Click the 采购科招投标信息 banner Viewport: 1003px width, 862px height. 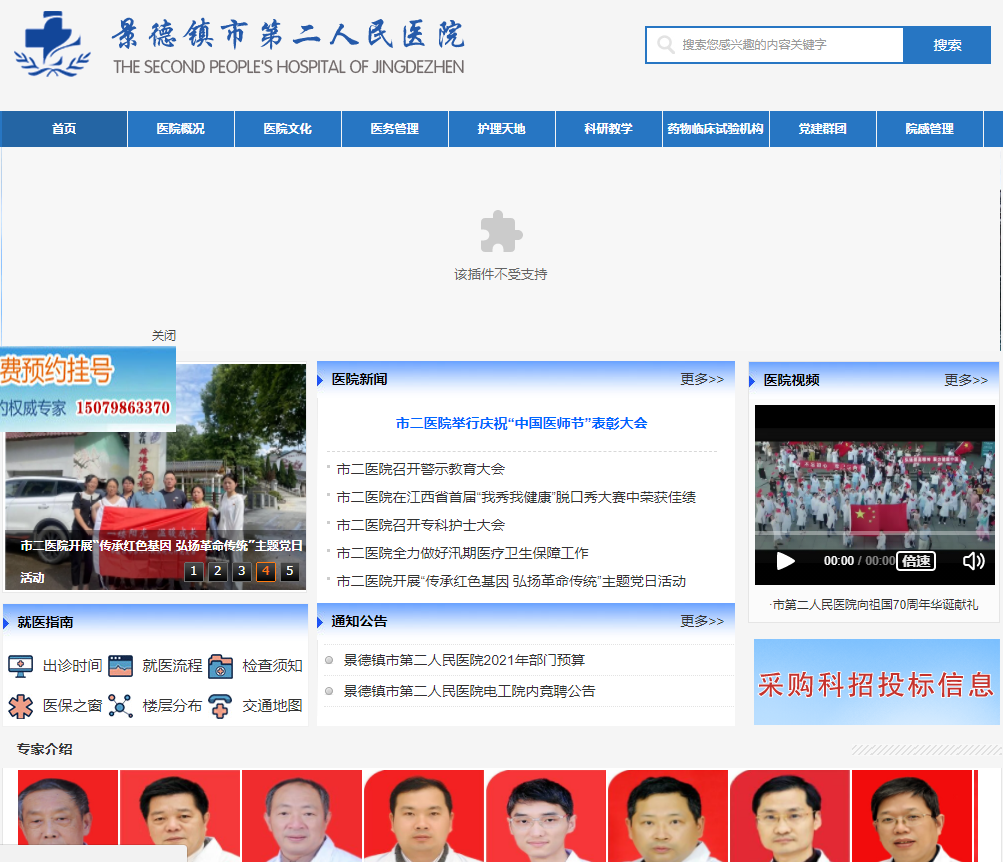pos(876,682)
